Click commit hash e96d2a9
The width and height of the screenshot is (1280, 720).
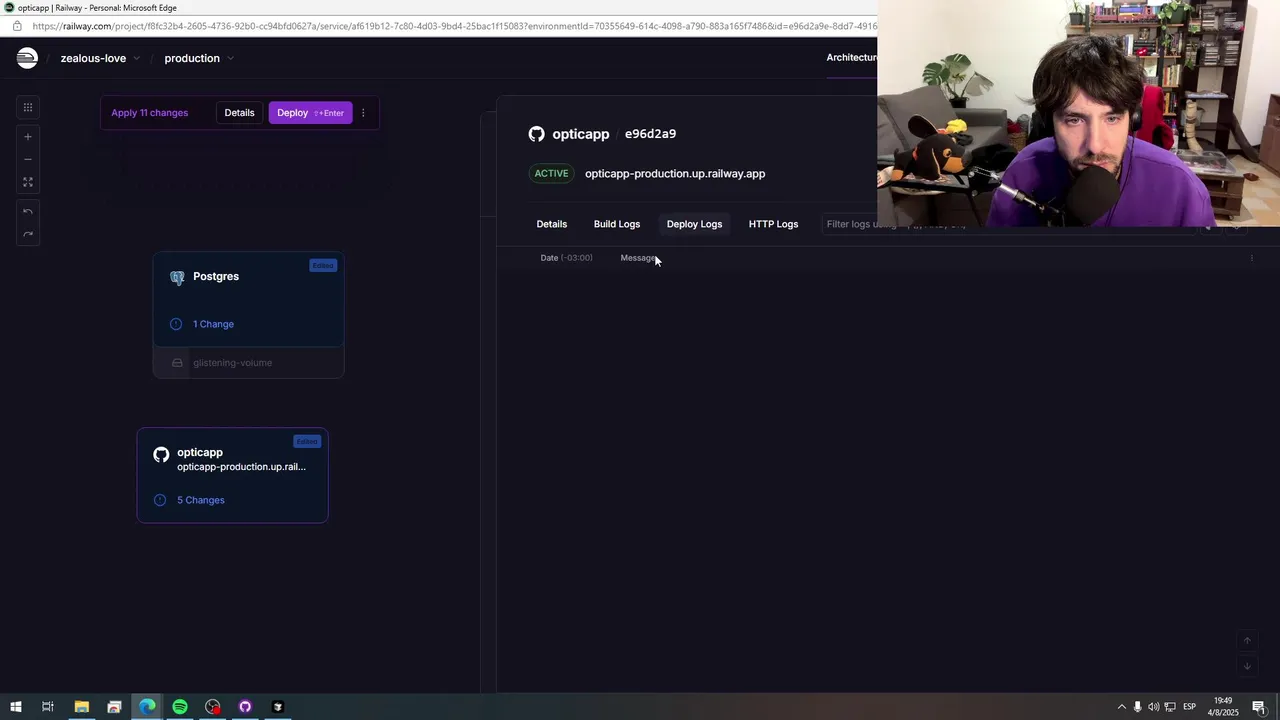tap(650, 134)
